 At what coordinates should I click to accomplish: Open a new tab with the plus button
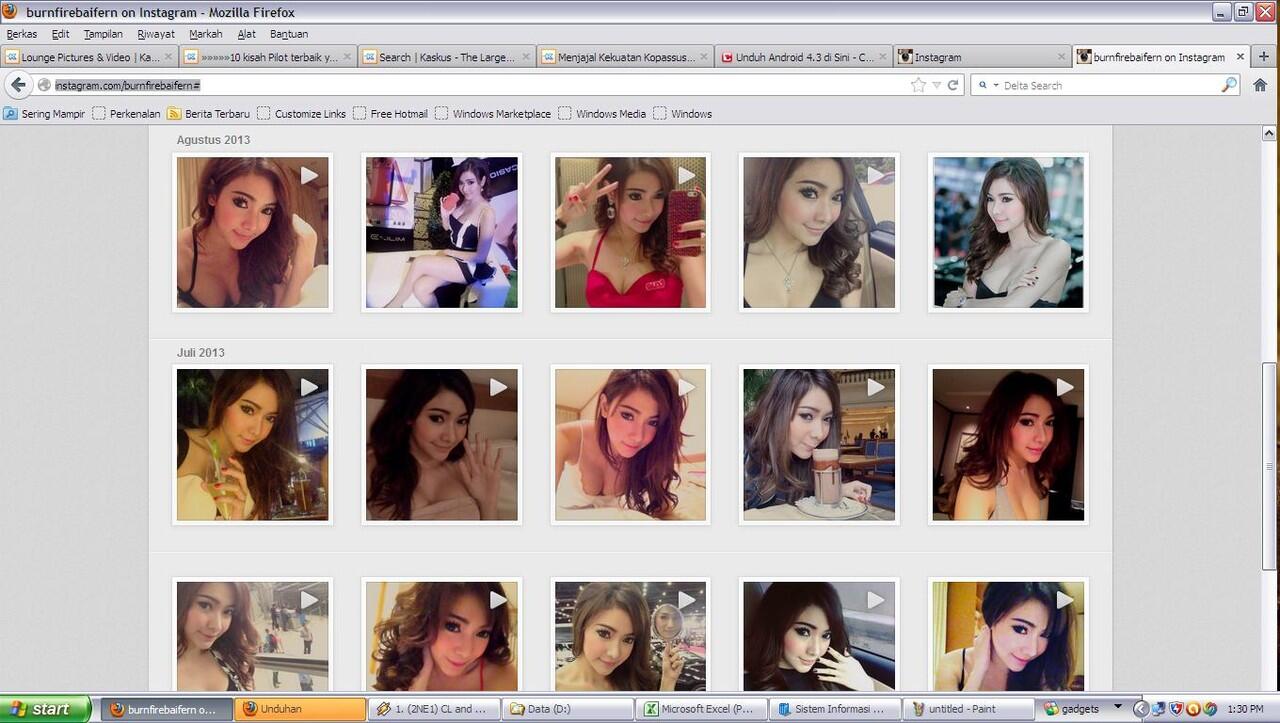[1264, 57]
